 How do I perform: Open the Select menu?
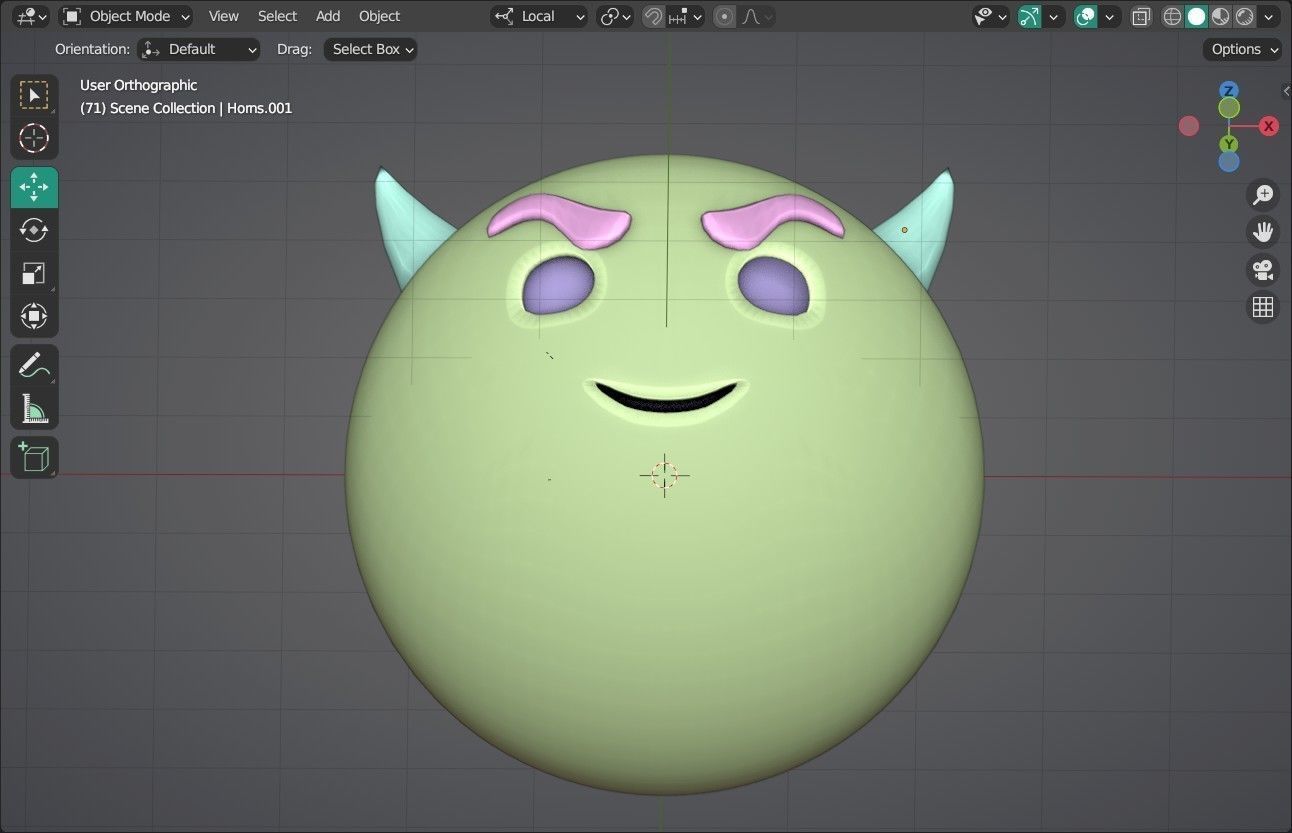tap(277, 16)
